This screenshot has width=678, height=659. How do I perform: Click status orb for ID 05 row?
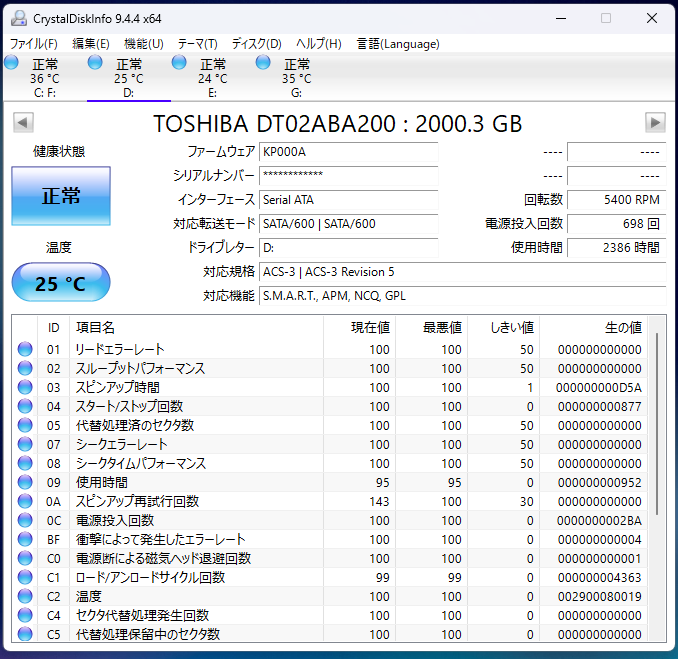click(x=25, y=425)
